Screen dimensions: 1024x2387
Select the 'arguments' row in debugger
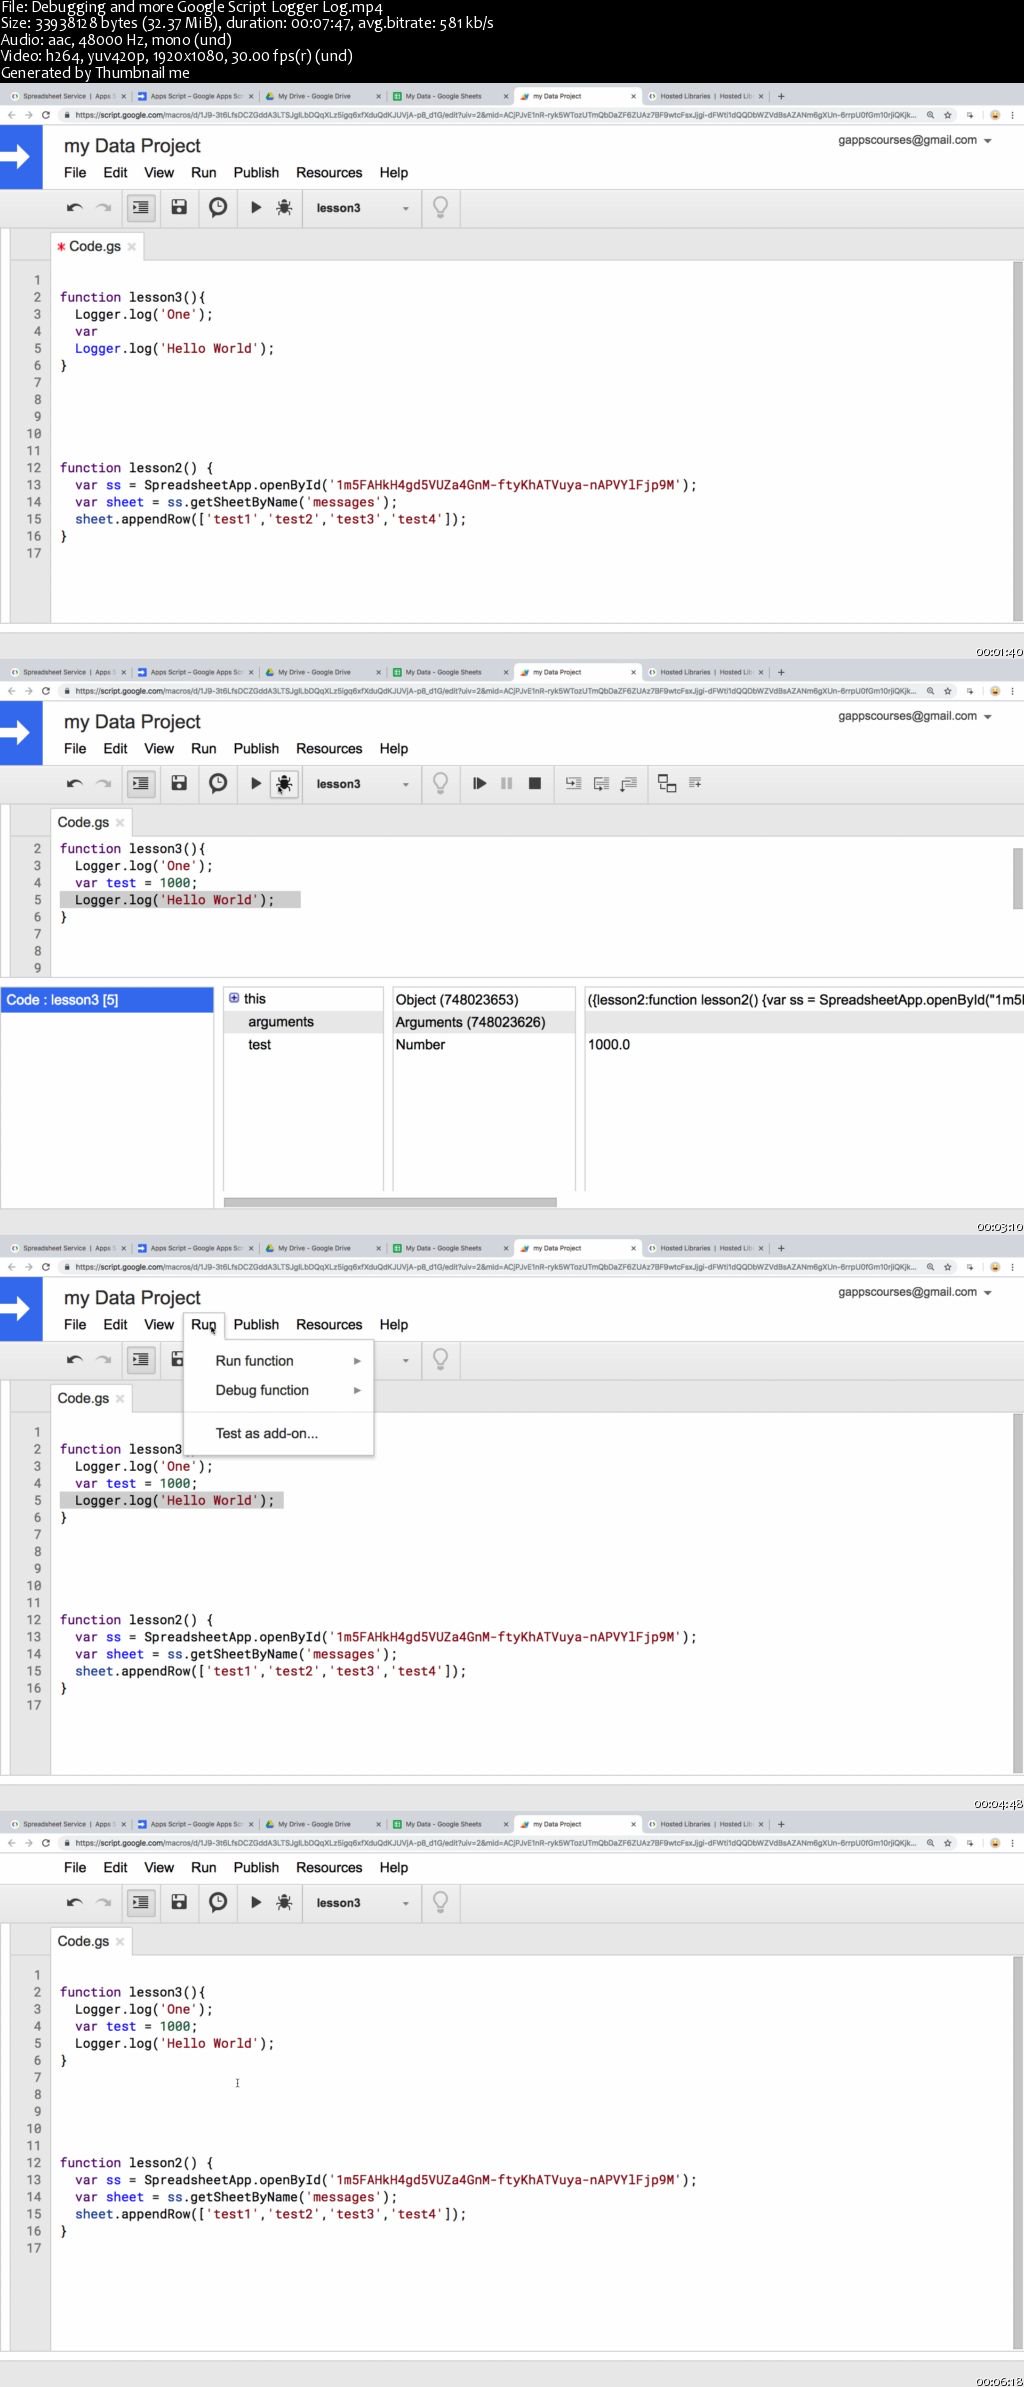[x=303, y=1022]
